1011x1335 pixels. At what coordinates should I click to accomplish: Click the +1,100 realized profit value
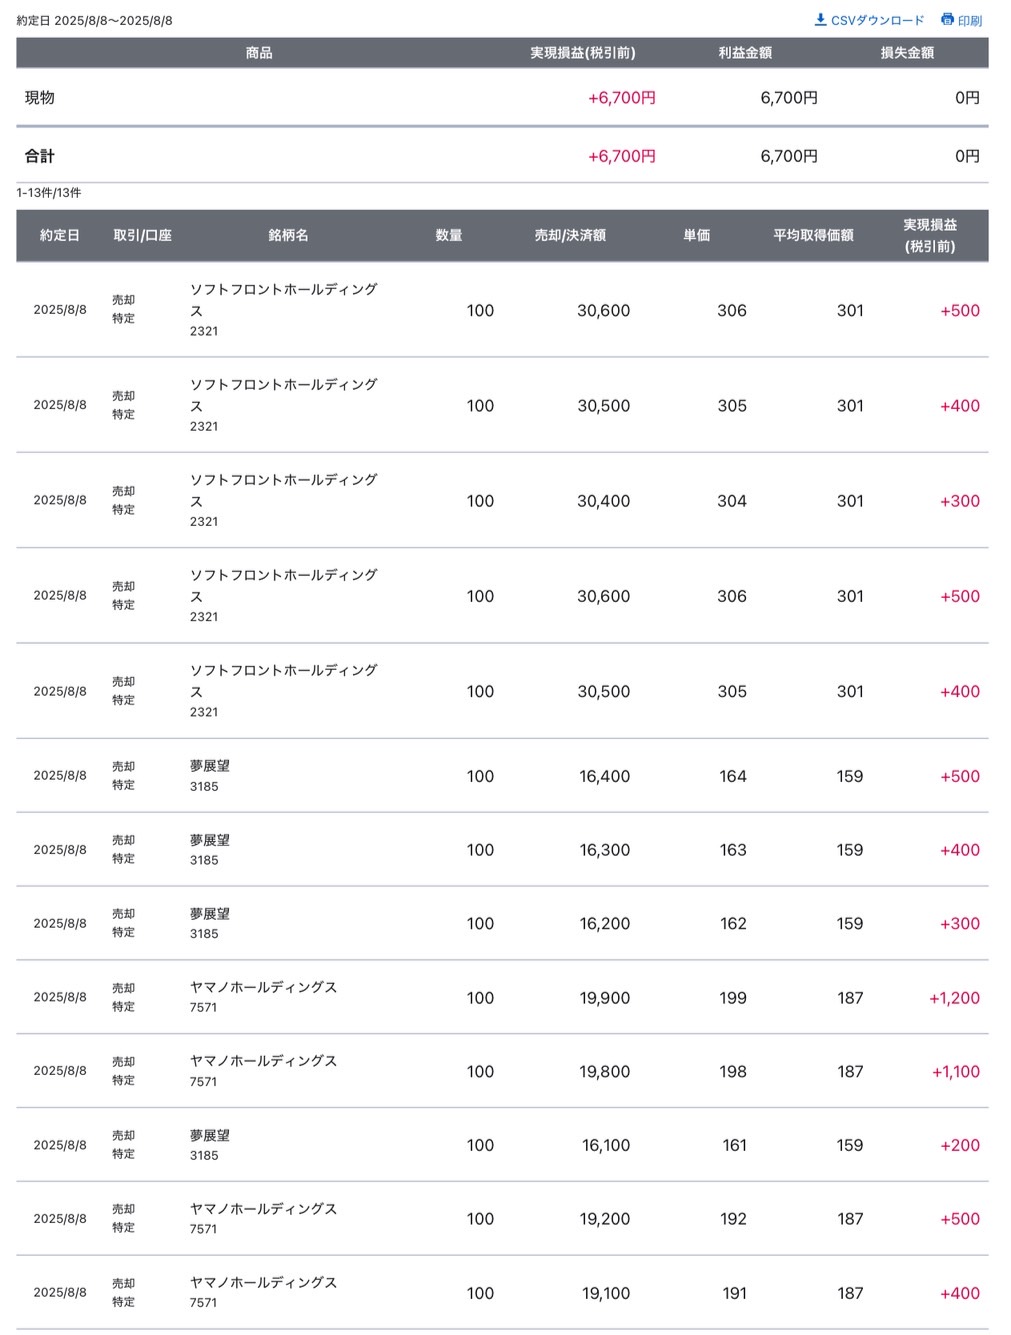pyautogui.click(x=956, y=1072)
